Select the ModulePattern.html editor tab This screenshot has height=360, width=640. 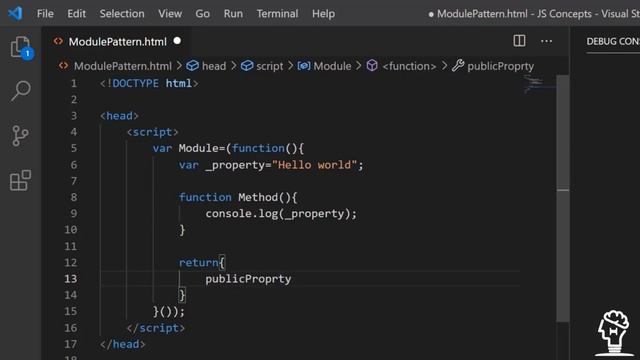coord(117,42)
